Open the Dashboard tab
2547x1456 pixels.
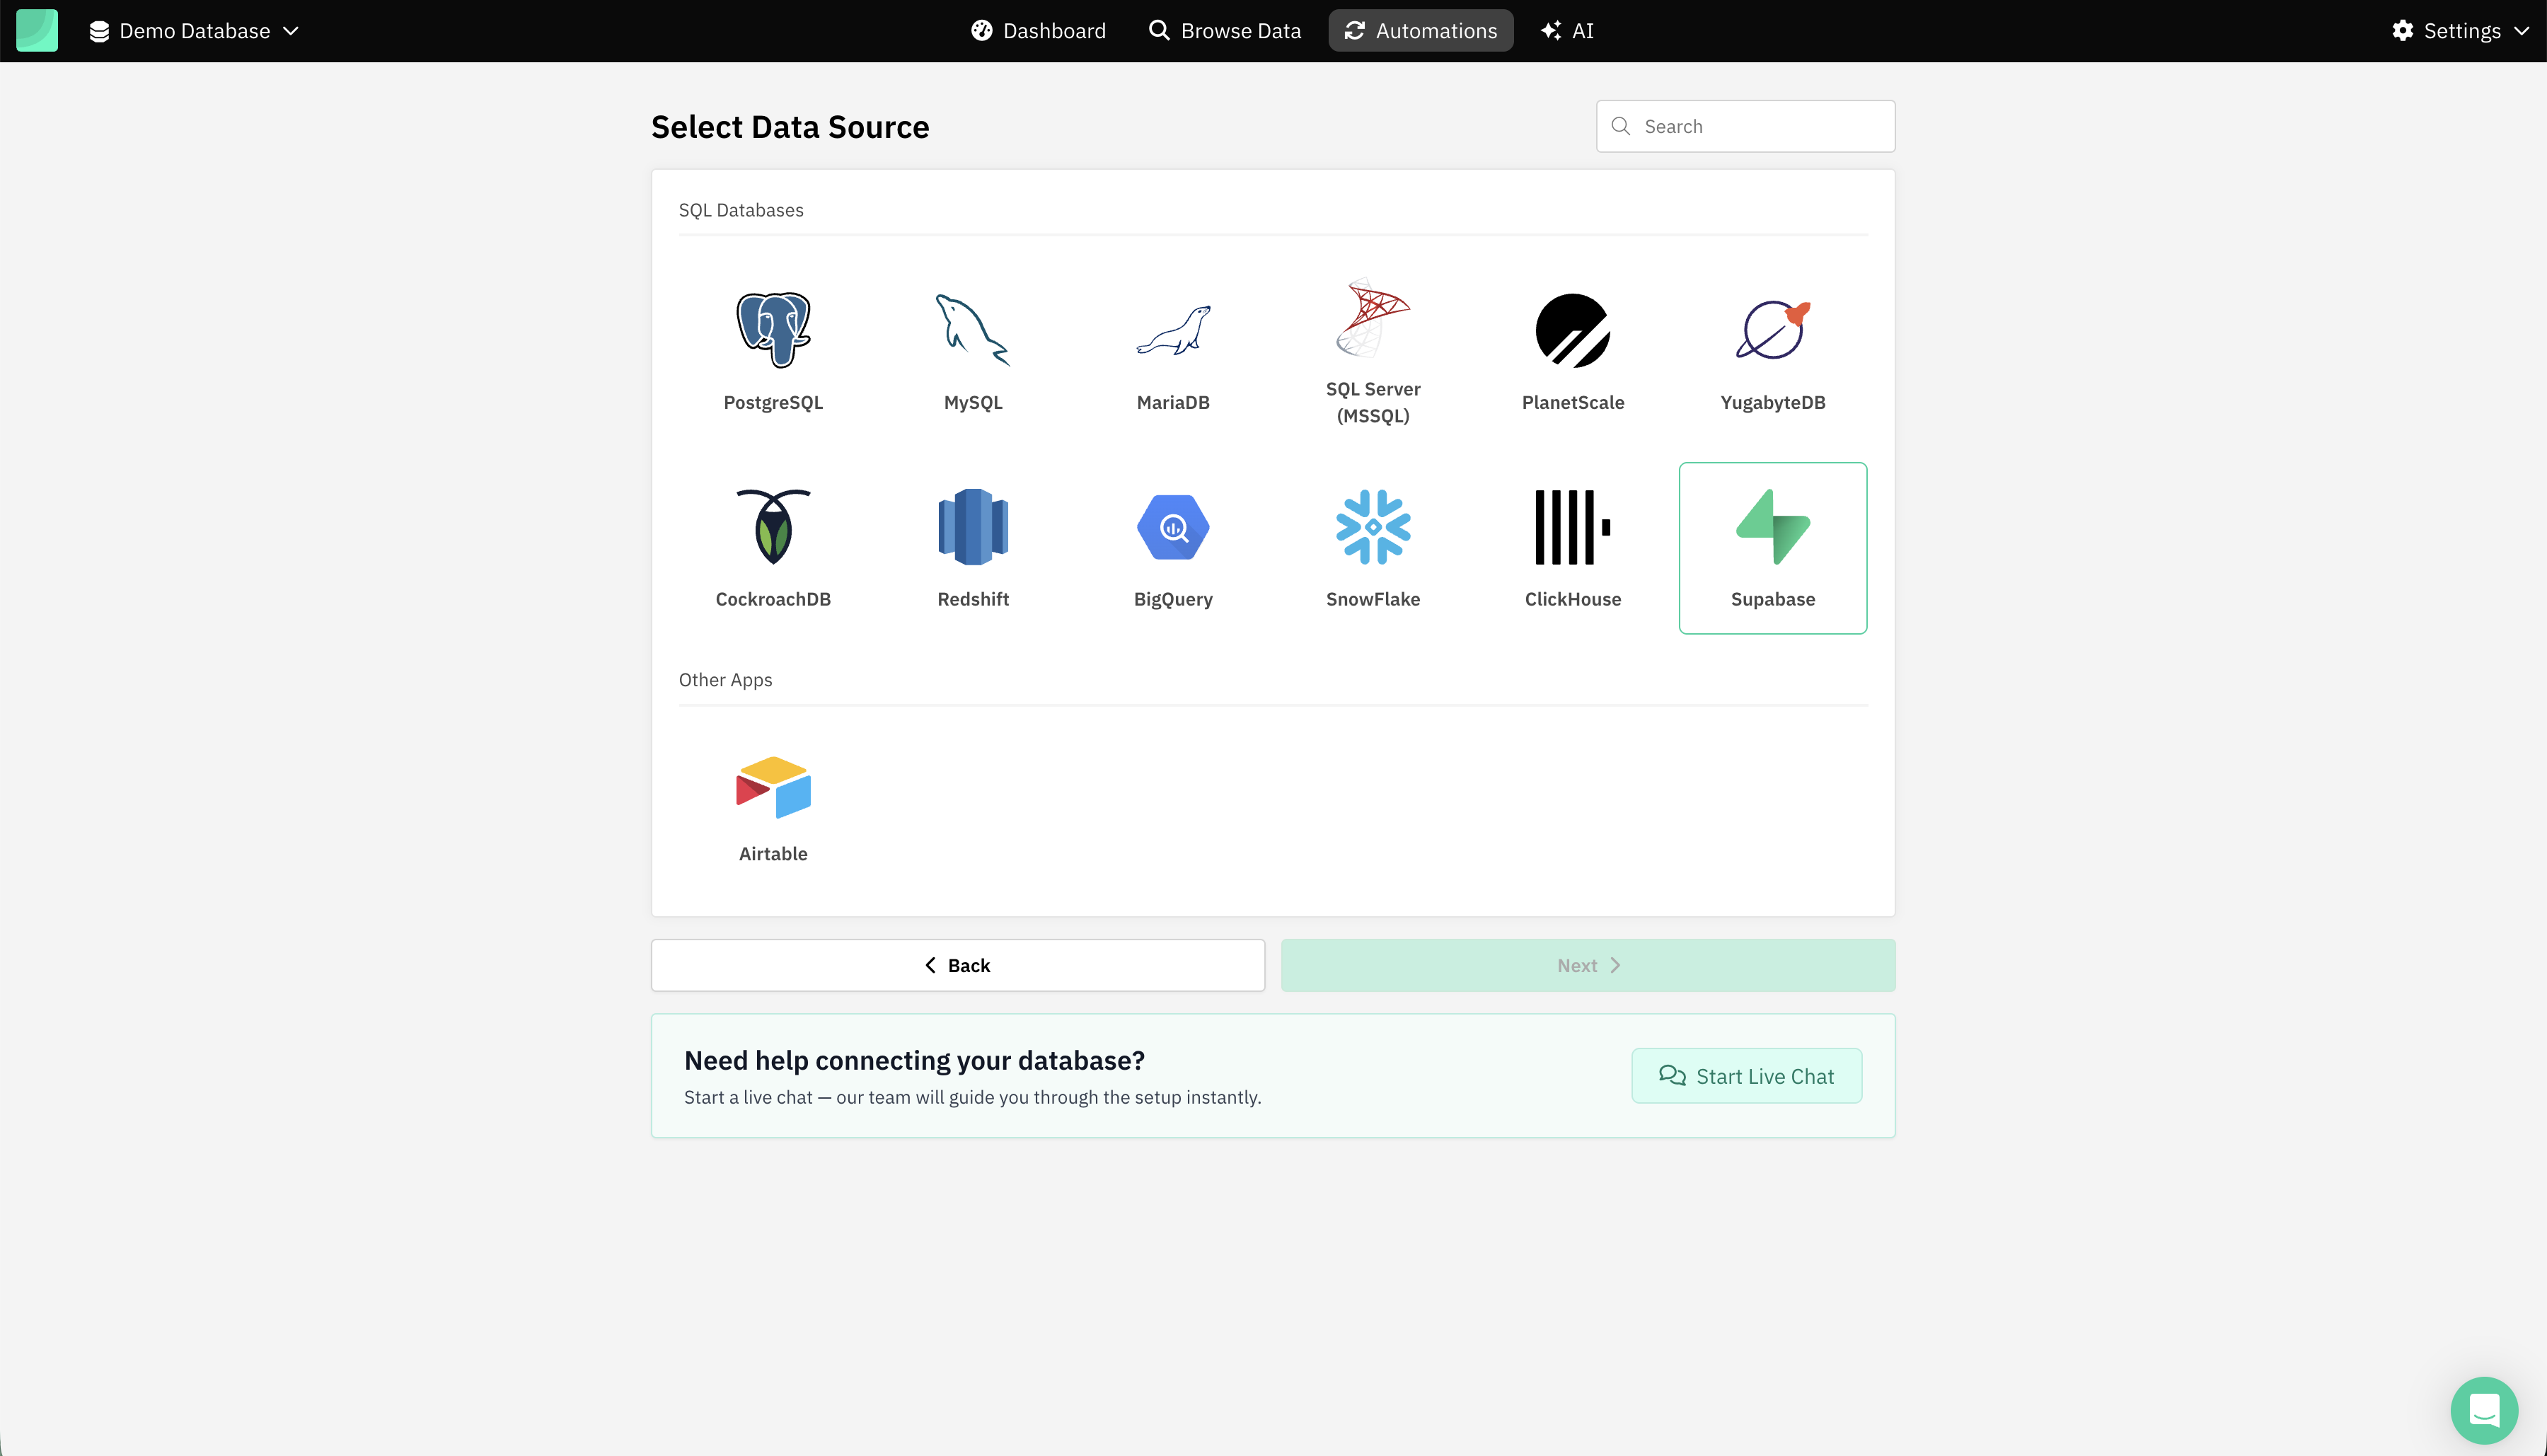[x=1038, y=31]
